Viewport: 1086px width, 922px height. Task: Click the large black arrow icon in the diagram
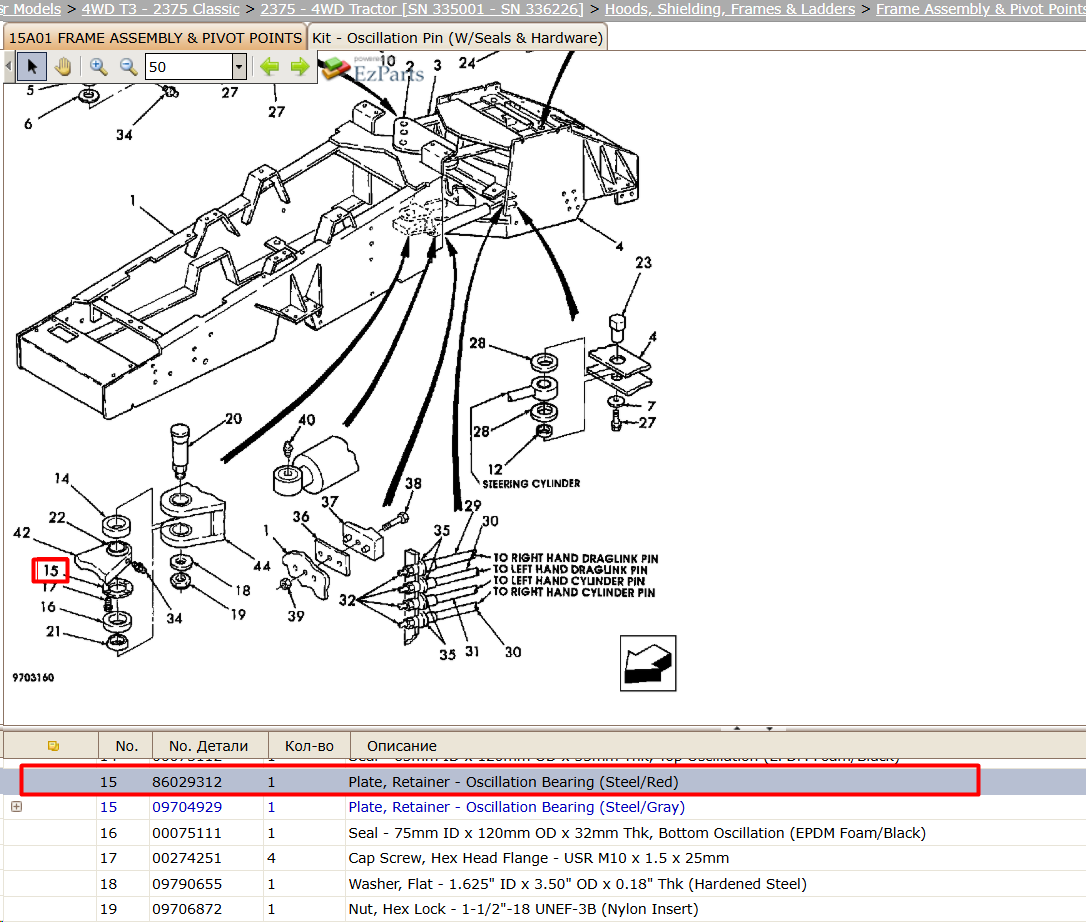coord(648,664)
